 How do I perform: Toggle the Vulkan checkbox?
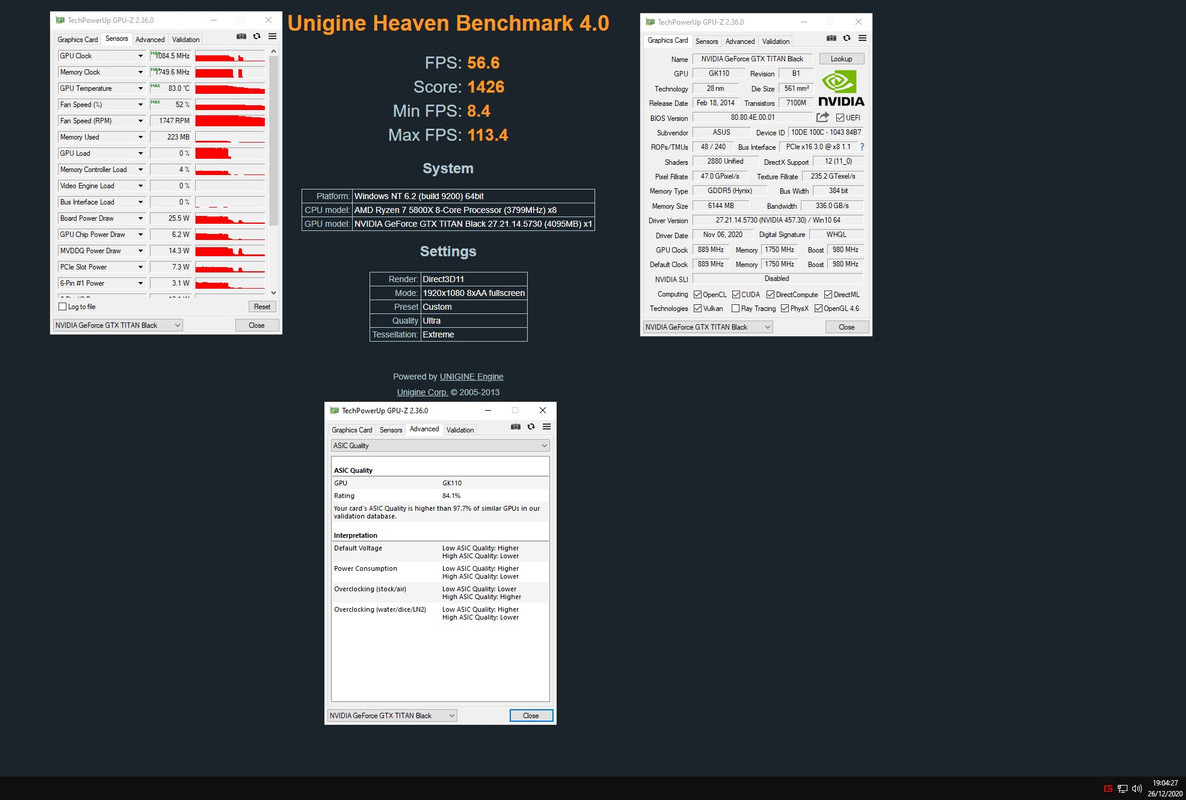[697, 309]
